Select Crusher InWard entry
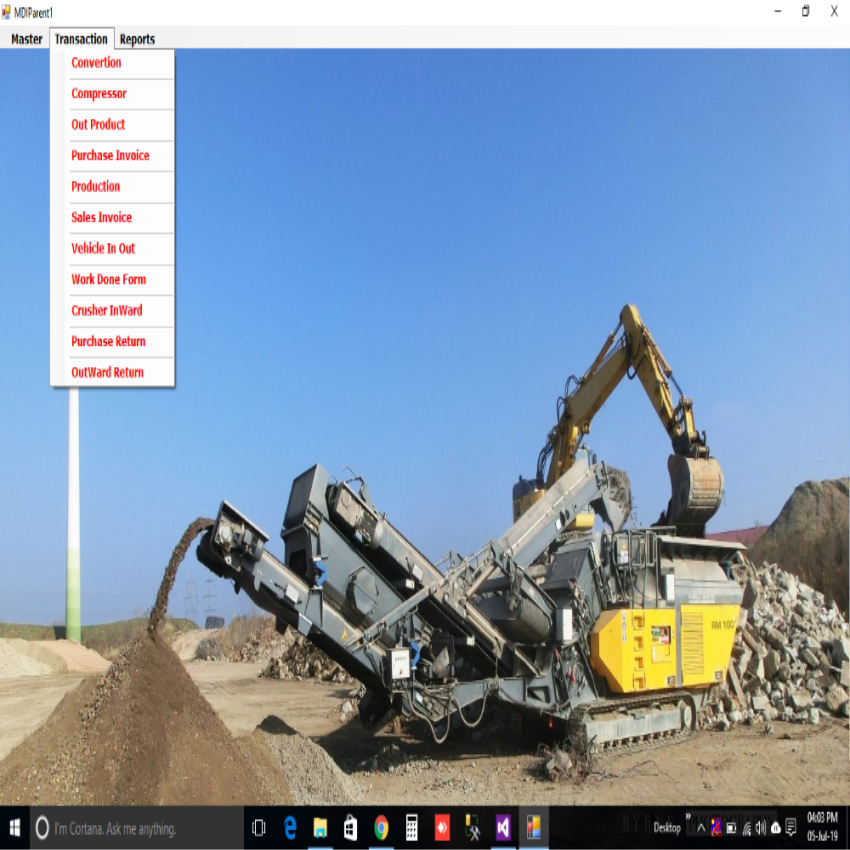 pos(106,311)
